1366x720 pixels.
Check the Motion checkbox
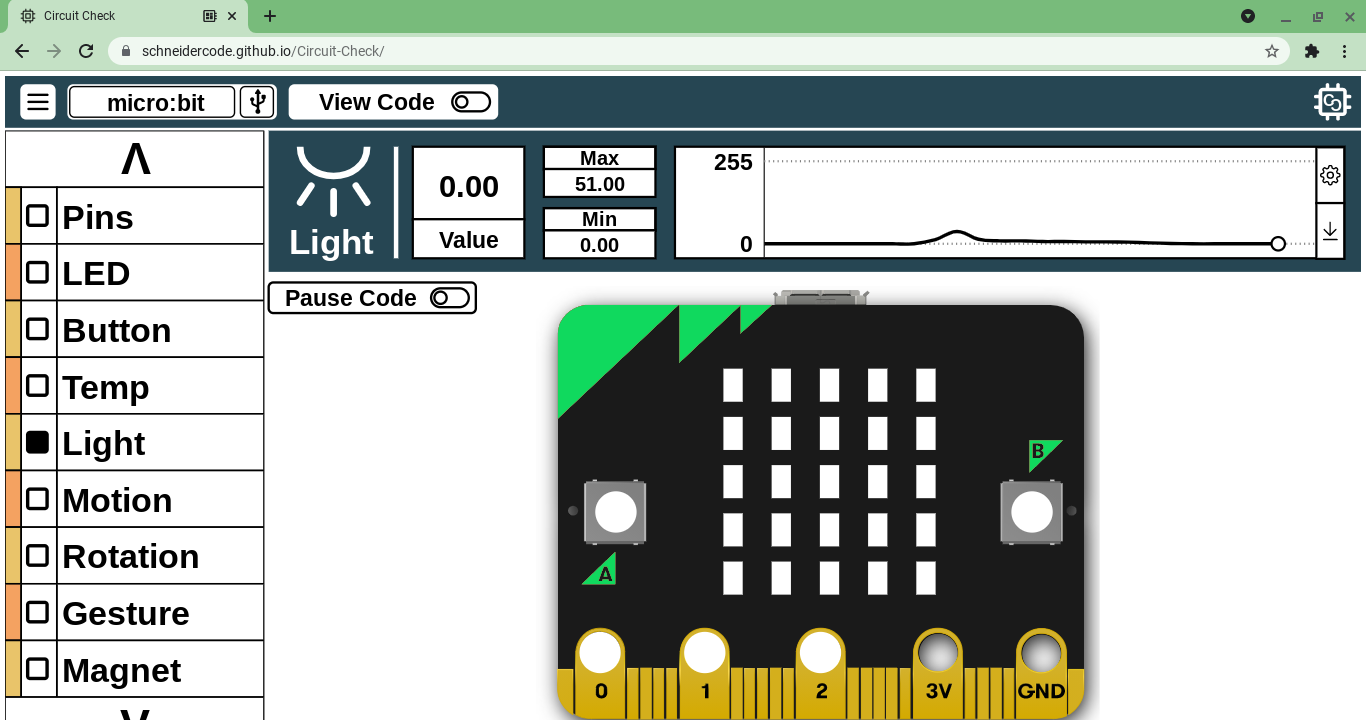[38, 499]
